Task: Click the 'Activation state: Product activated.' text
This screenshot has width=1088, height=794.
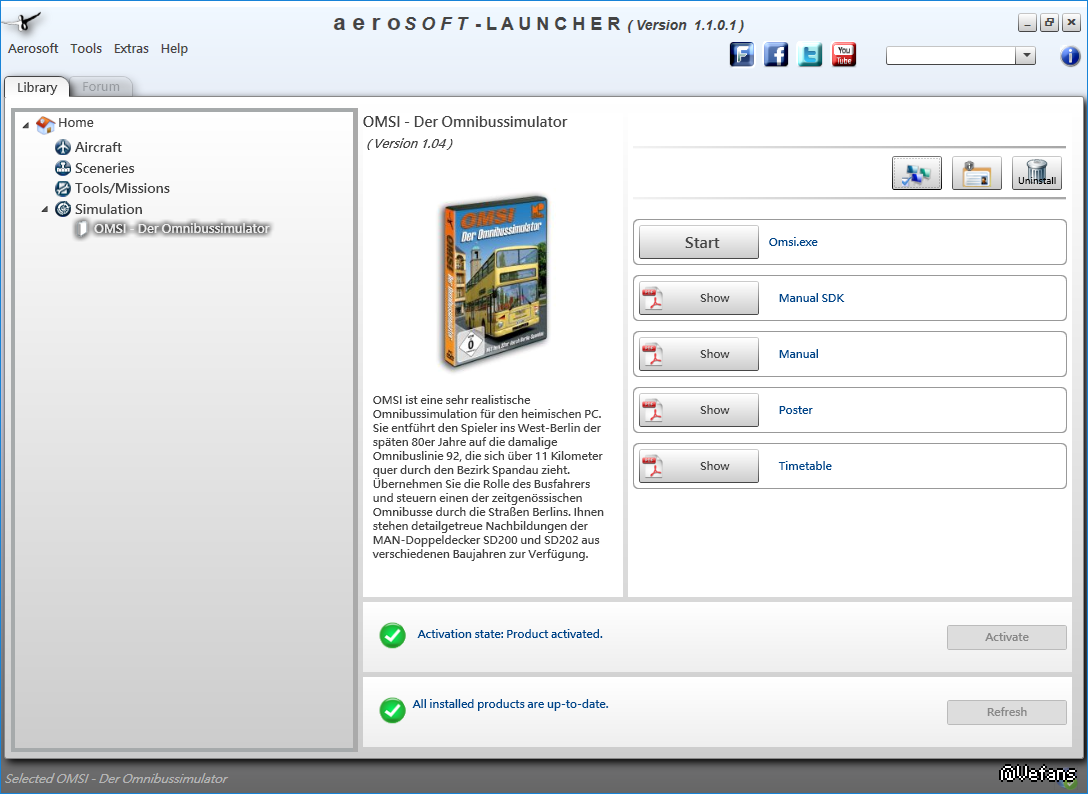Action: [x=510, y=634]
